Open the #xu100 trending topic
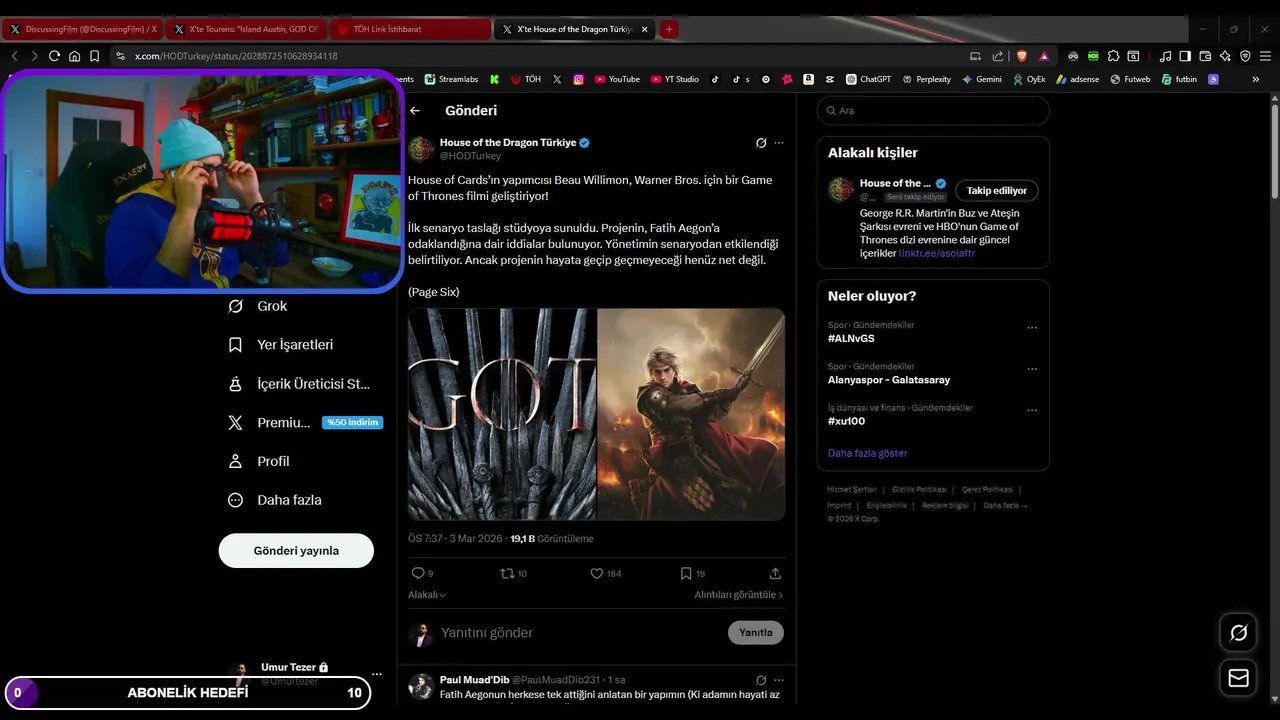 pos(846,421)
